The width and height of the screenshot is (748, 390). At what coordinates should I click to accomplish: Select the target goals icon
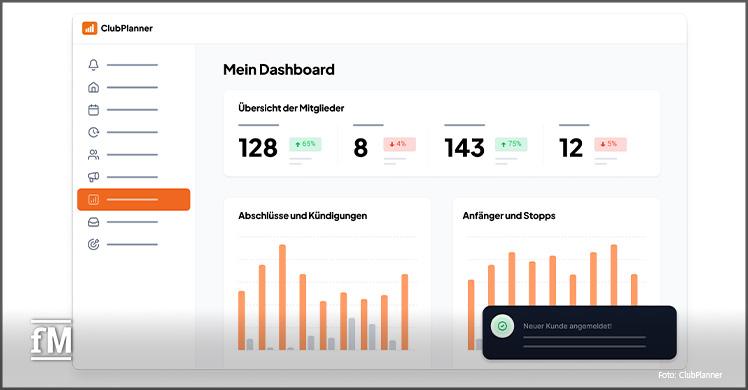94,244
